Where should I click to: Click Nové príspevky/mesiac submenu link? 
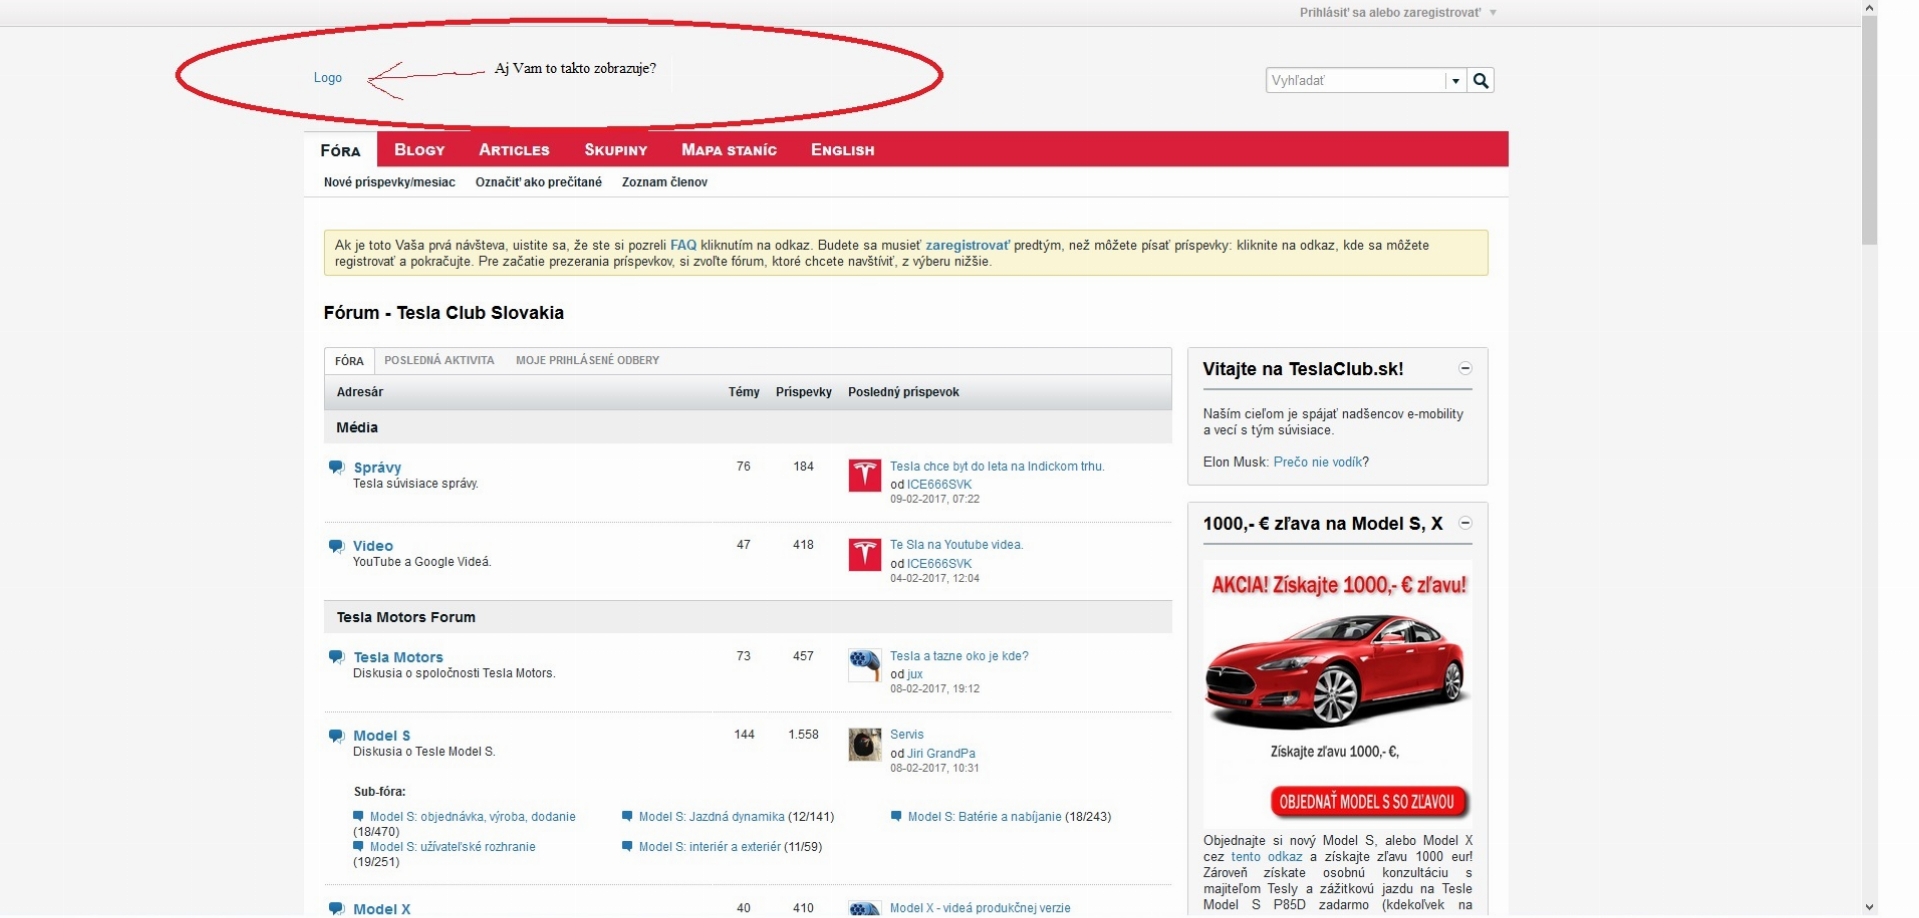click(x=389, y=182)
